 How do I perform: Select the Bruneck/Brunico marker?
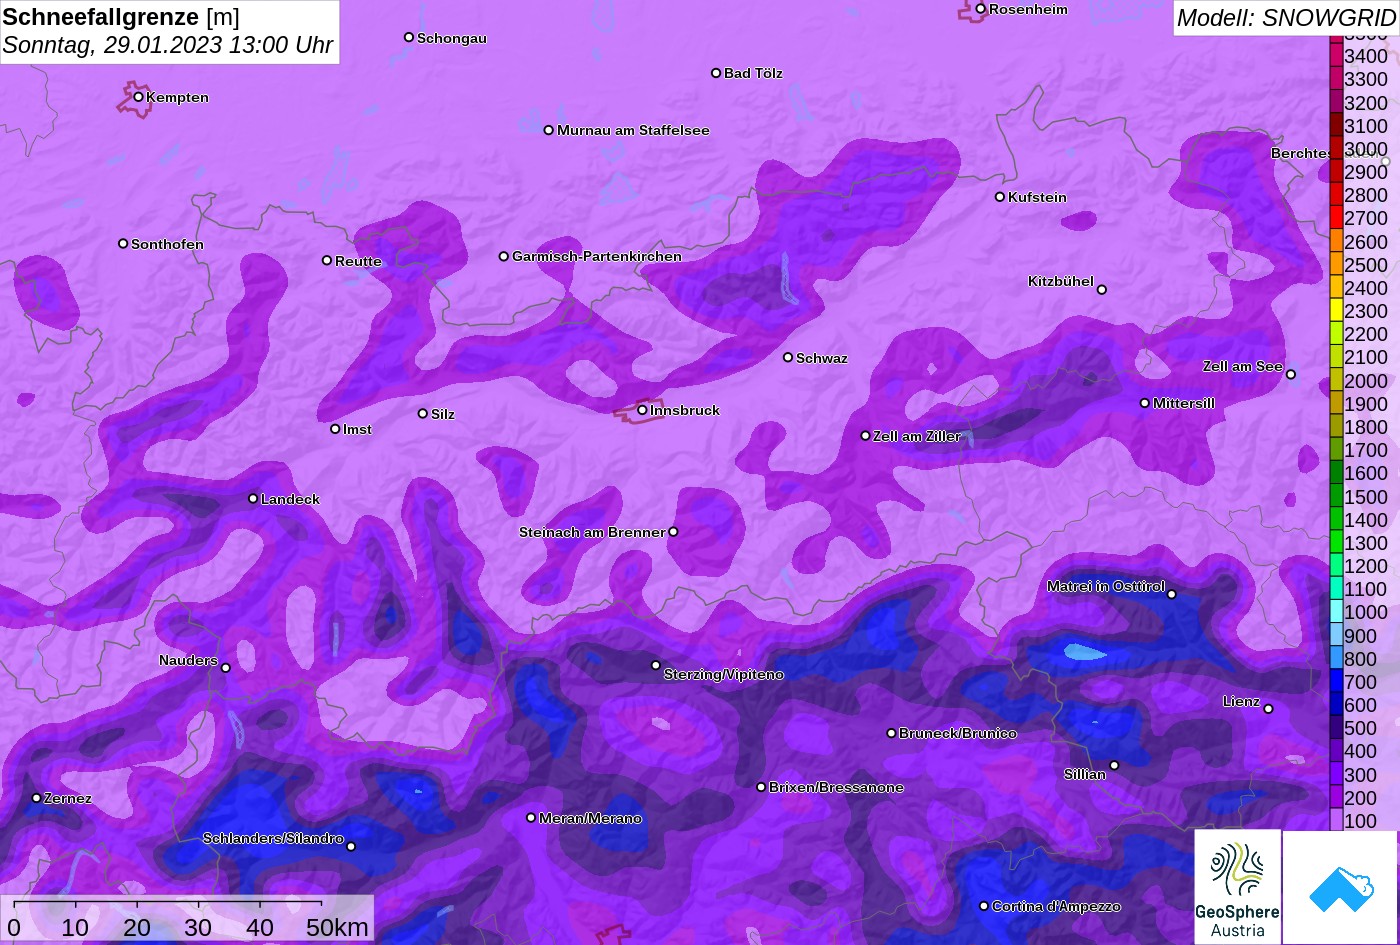pos(892,733)
